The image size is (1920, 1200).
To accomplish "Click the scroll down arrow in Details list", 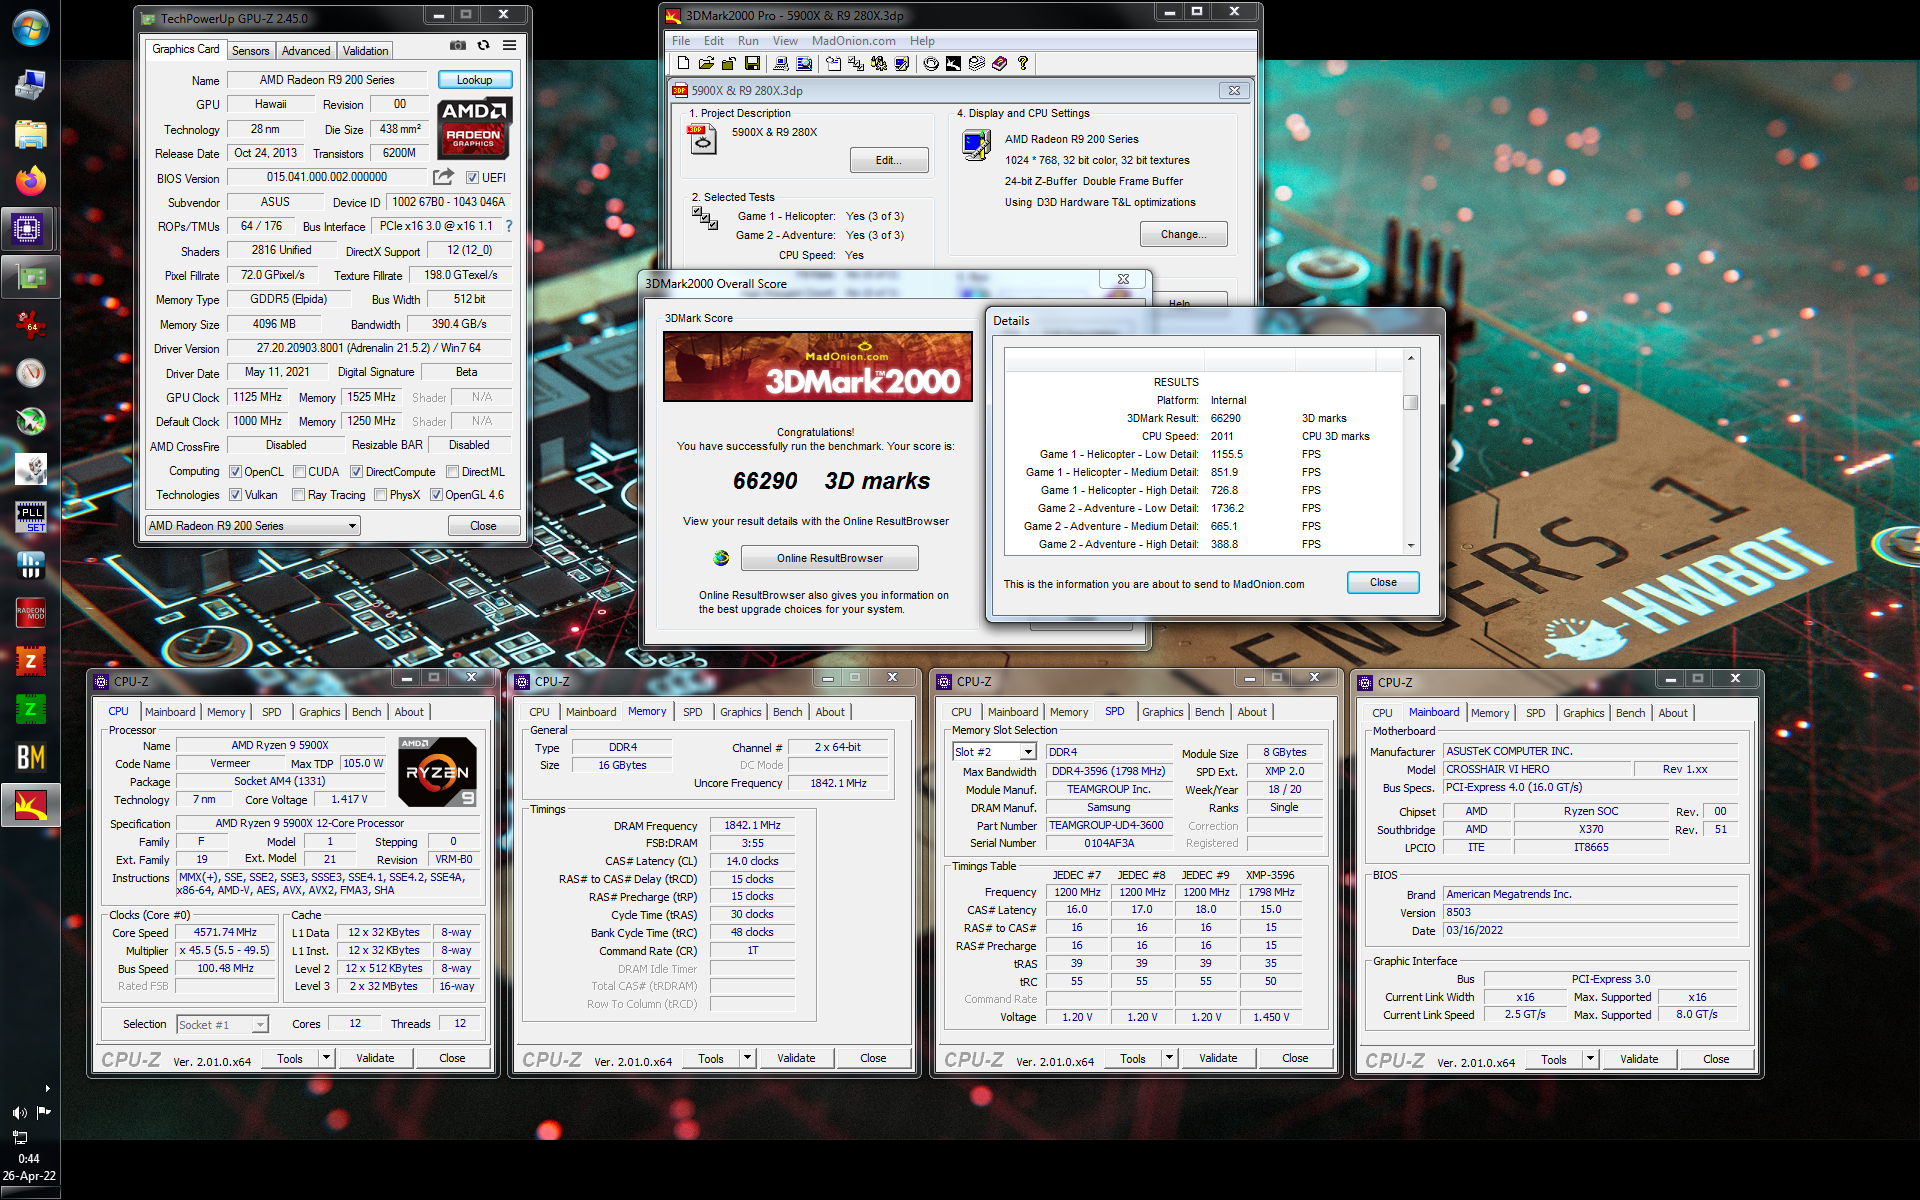I will point(1411,546).
